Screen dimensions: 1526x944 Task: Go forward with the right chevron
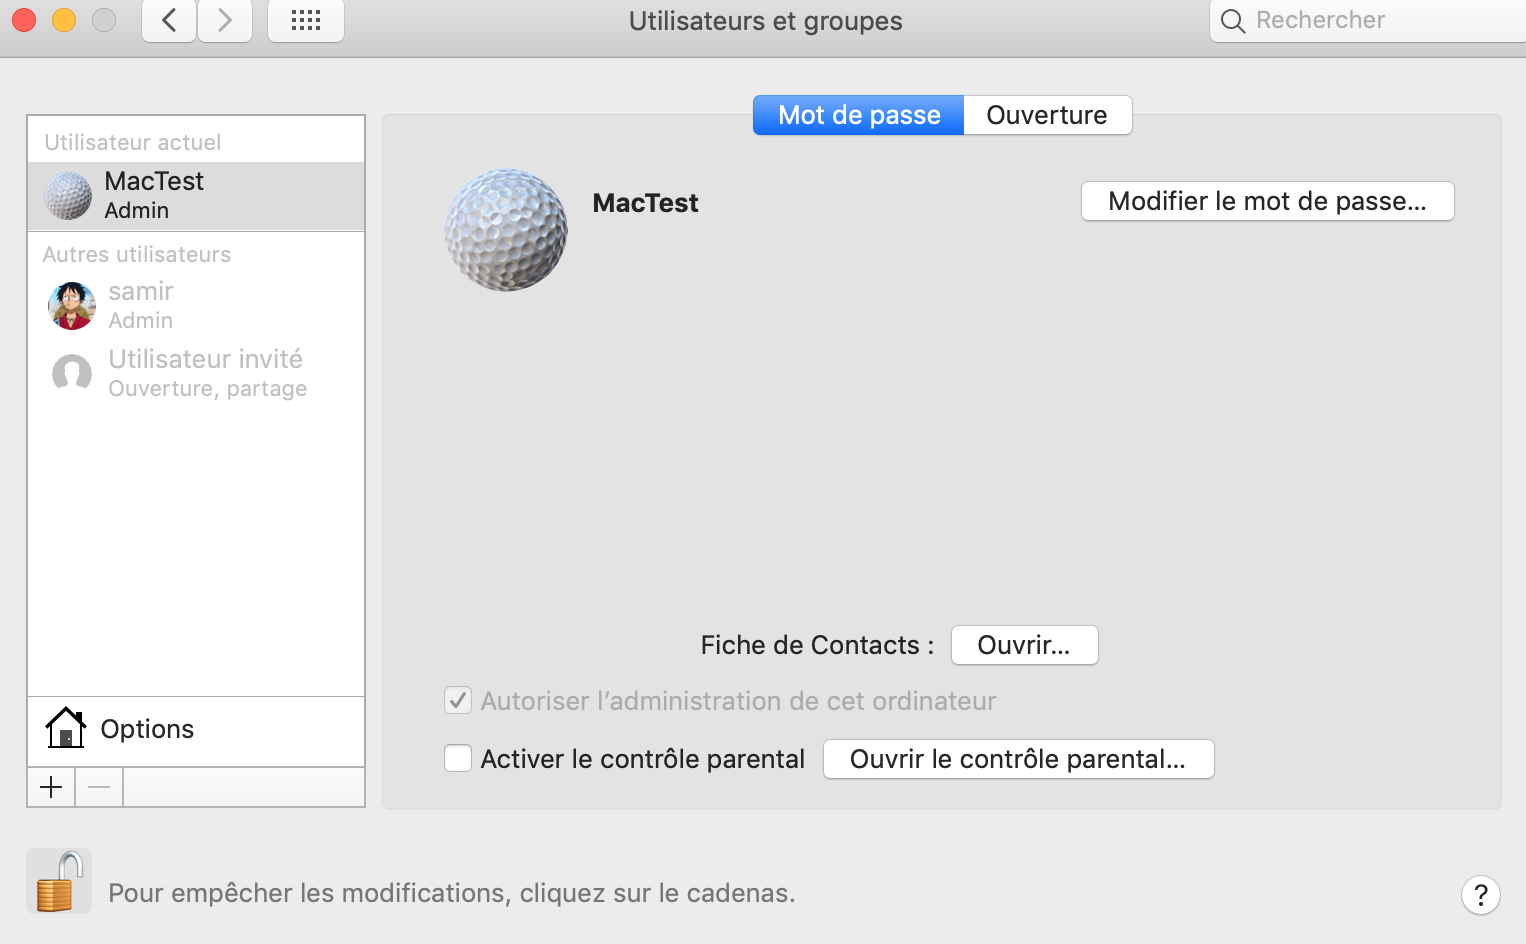click(x=225, y=21)
